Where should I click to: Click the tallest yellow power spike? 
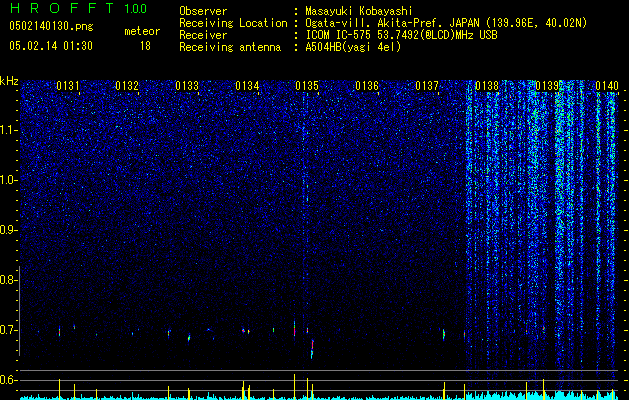(294, 386)
